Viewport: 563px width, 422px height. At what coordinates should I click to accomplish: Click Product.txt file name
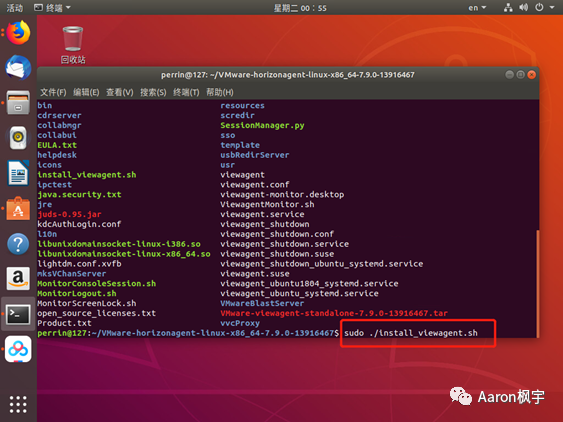(64, 323)
